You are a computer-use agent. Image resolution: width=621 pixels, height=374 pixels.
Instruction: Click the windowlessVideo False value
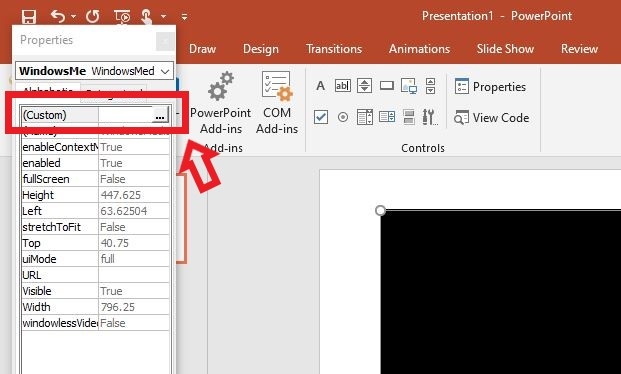pos(134,323)
